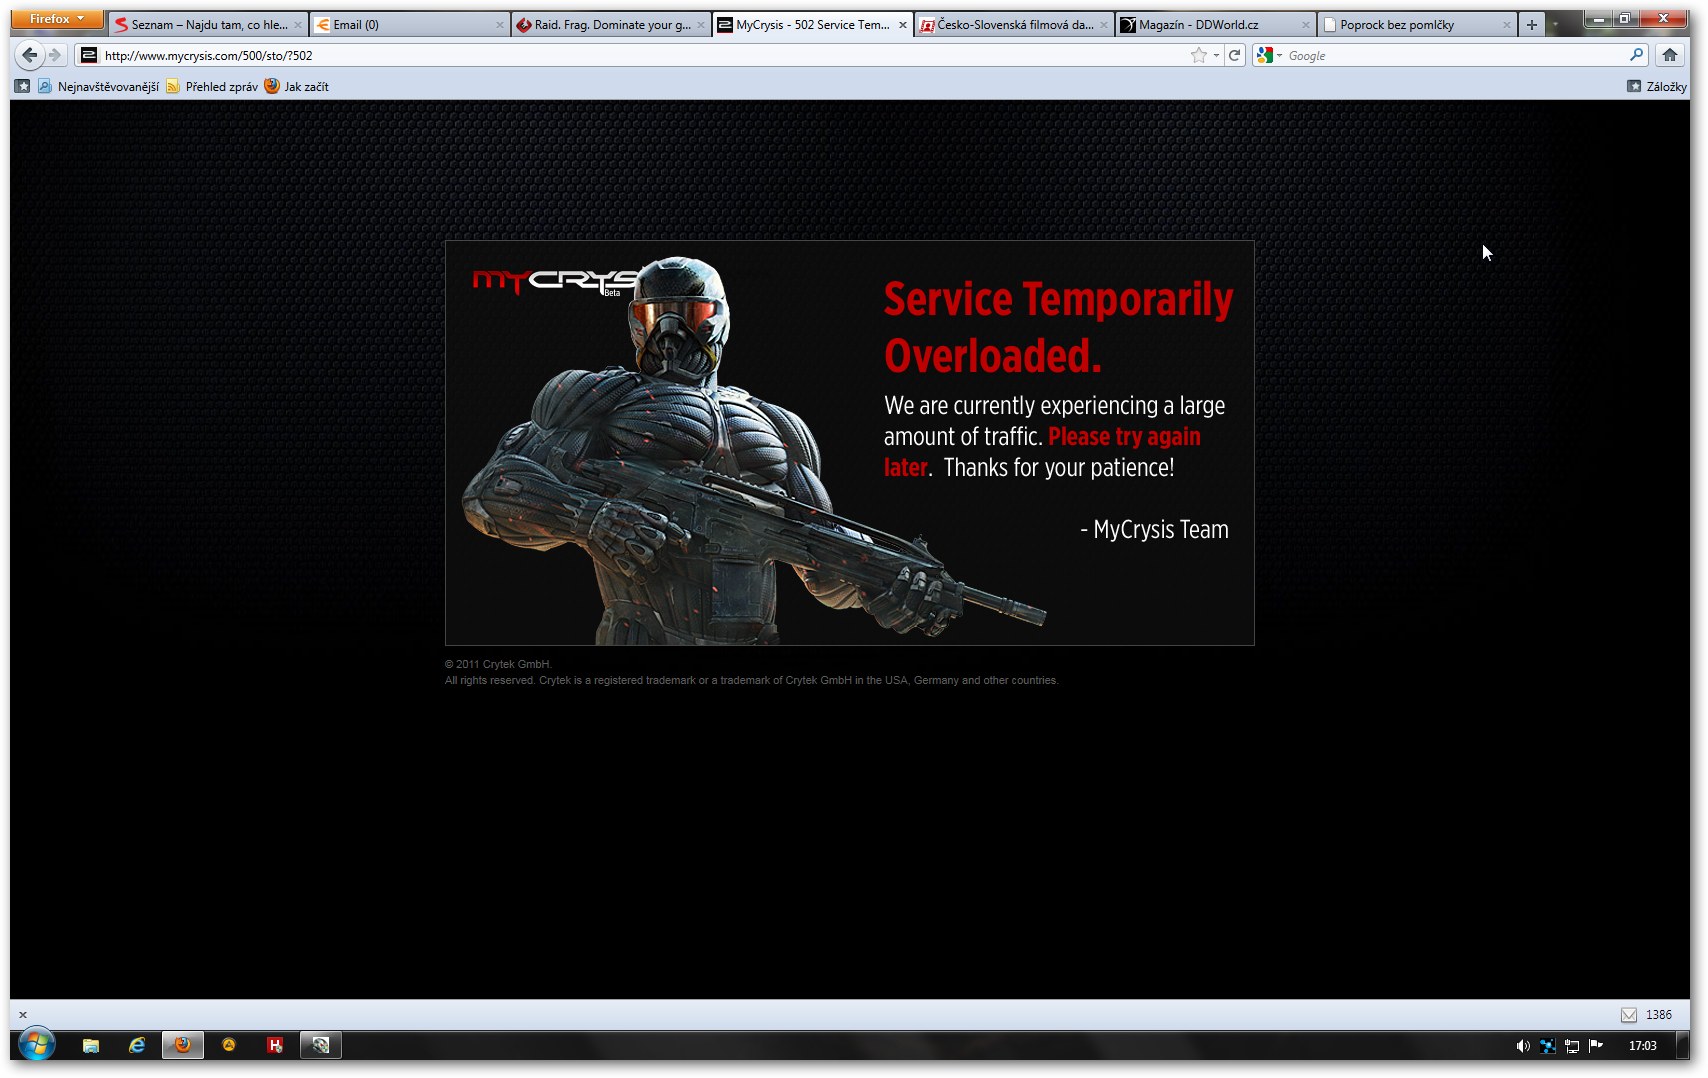Open the URL history dropdown arrow
1708x1078 pixels.
[x=1216, y=56]
